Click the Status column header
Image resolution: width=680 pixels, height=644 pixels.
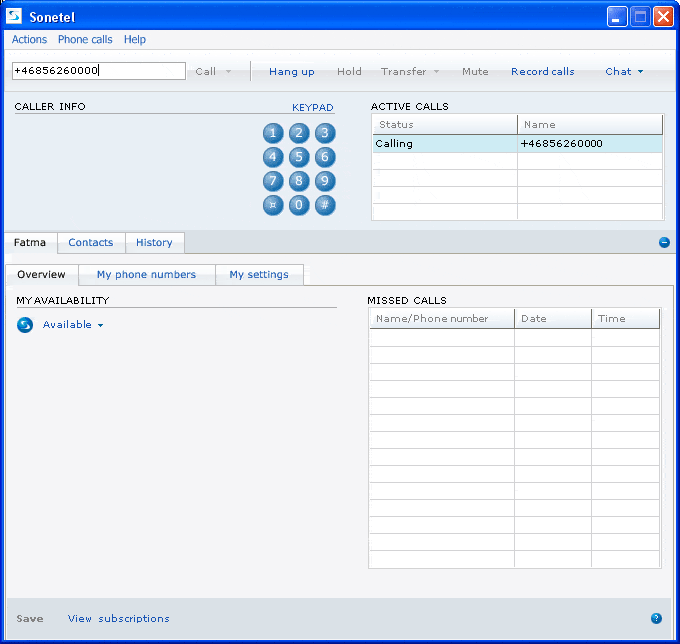coord(445,125)
